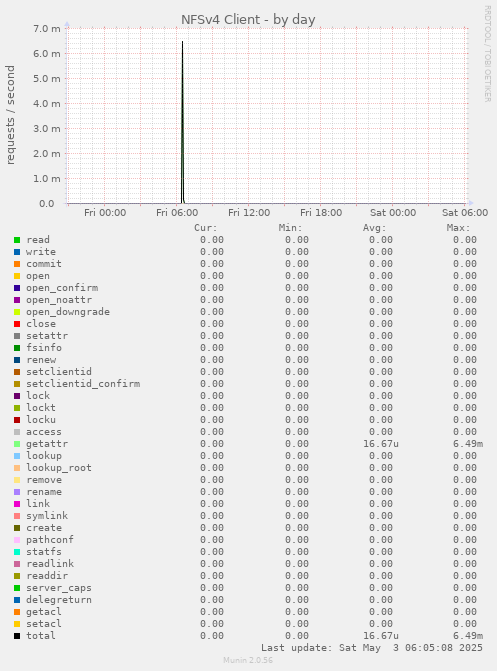
Task: Click the Last update timestamp text
Action: click(x=372, y=648)
